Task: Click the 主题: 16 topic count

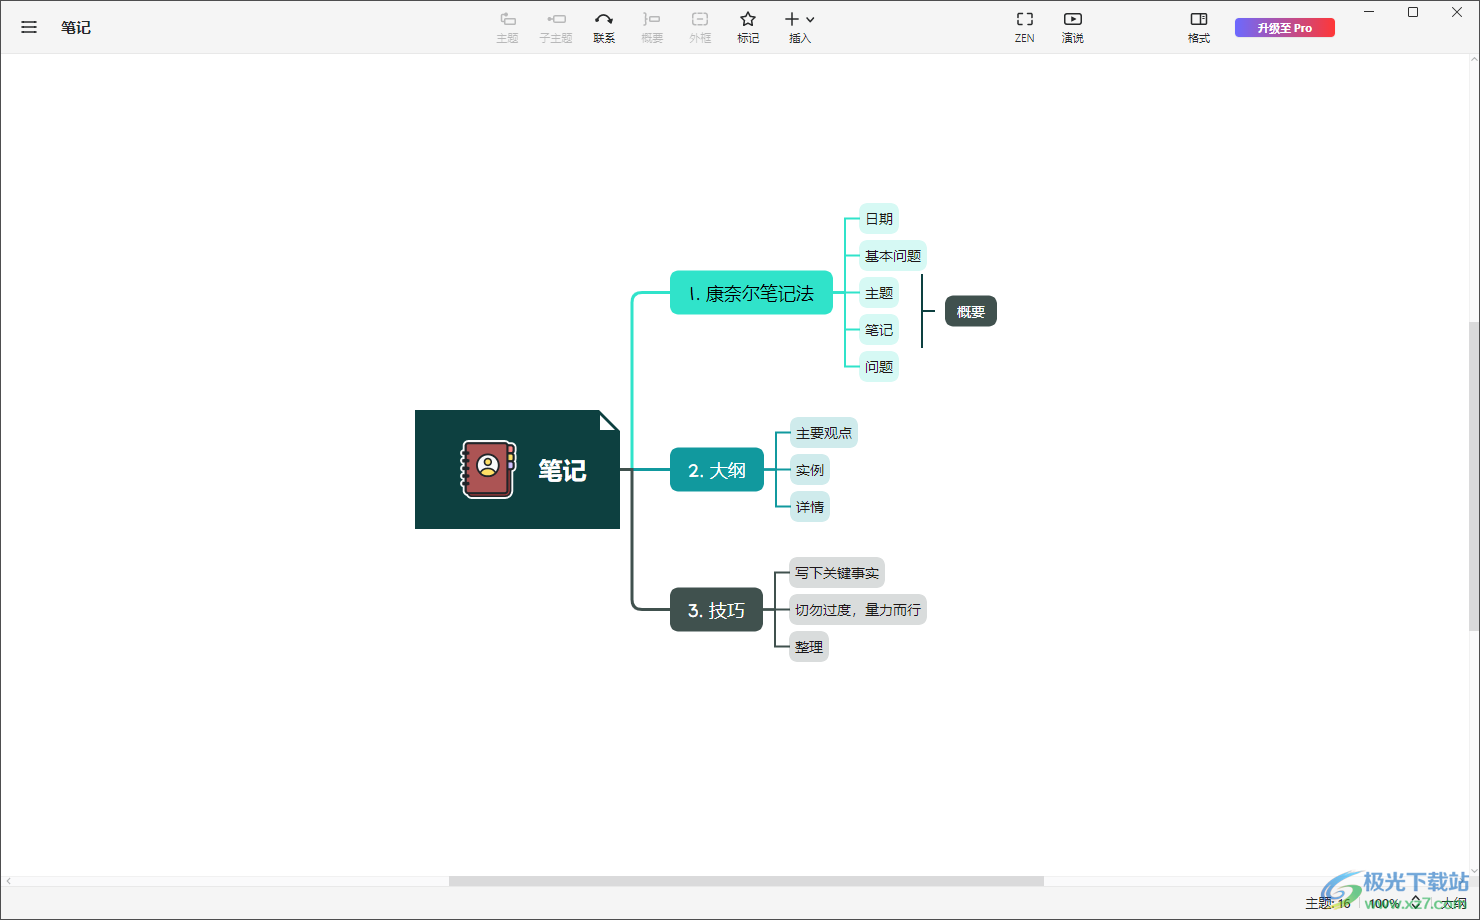Action: (1328, 903)
